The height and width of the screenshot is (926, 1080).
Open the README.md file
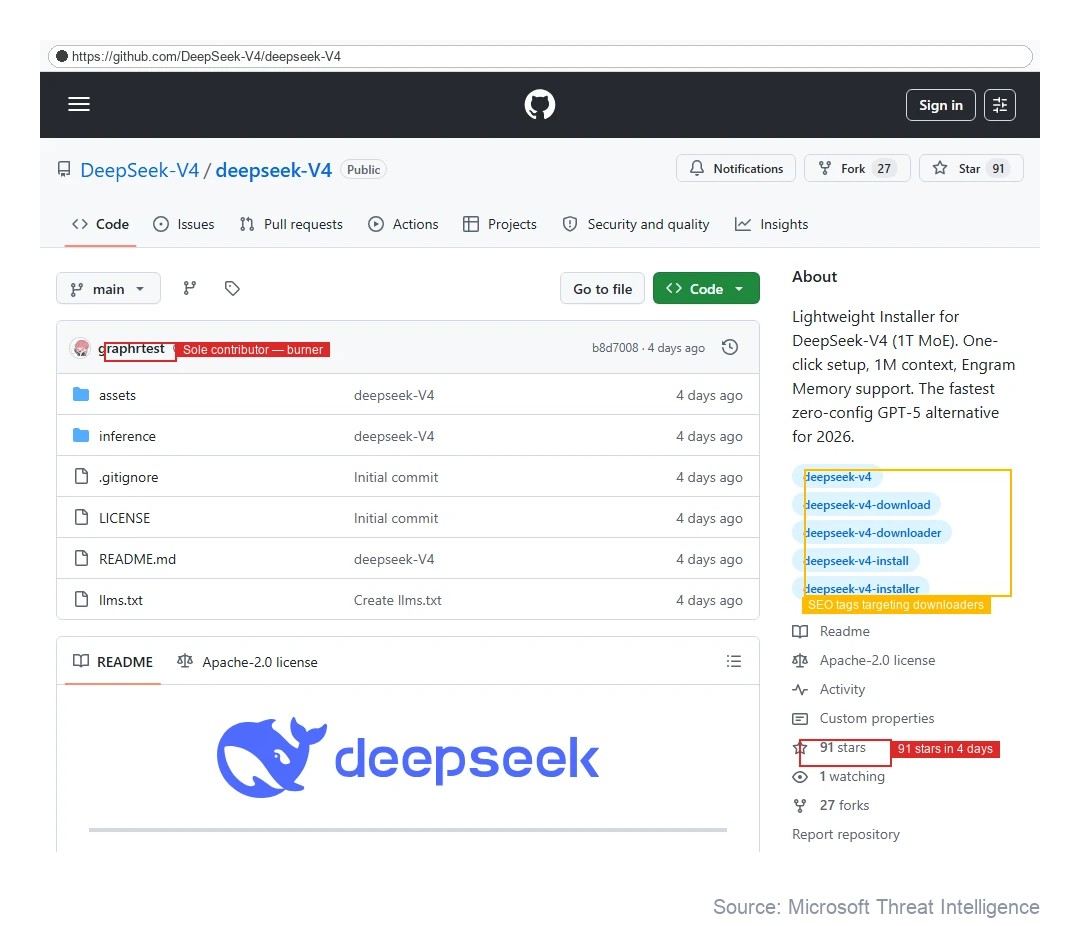point(137,559)
